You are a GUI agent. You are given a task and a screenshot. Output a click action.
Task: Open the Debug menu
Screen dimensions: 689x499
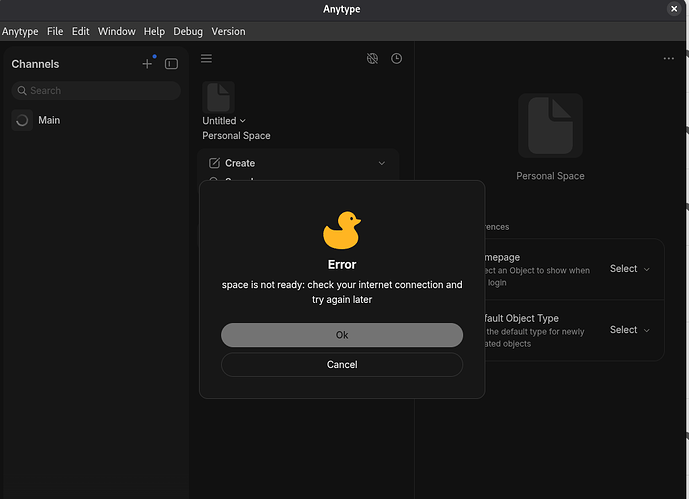point(188,32)
